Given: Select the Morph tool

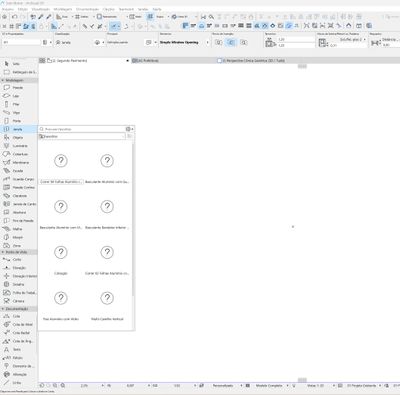Looking at the screenshot, I should click(x=18, y=237).
